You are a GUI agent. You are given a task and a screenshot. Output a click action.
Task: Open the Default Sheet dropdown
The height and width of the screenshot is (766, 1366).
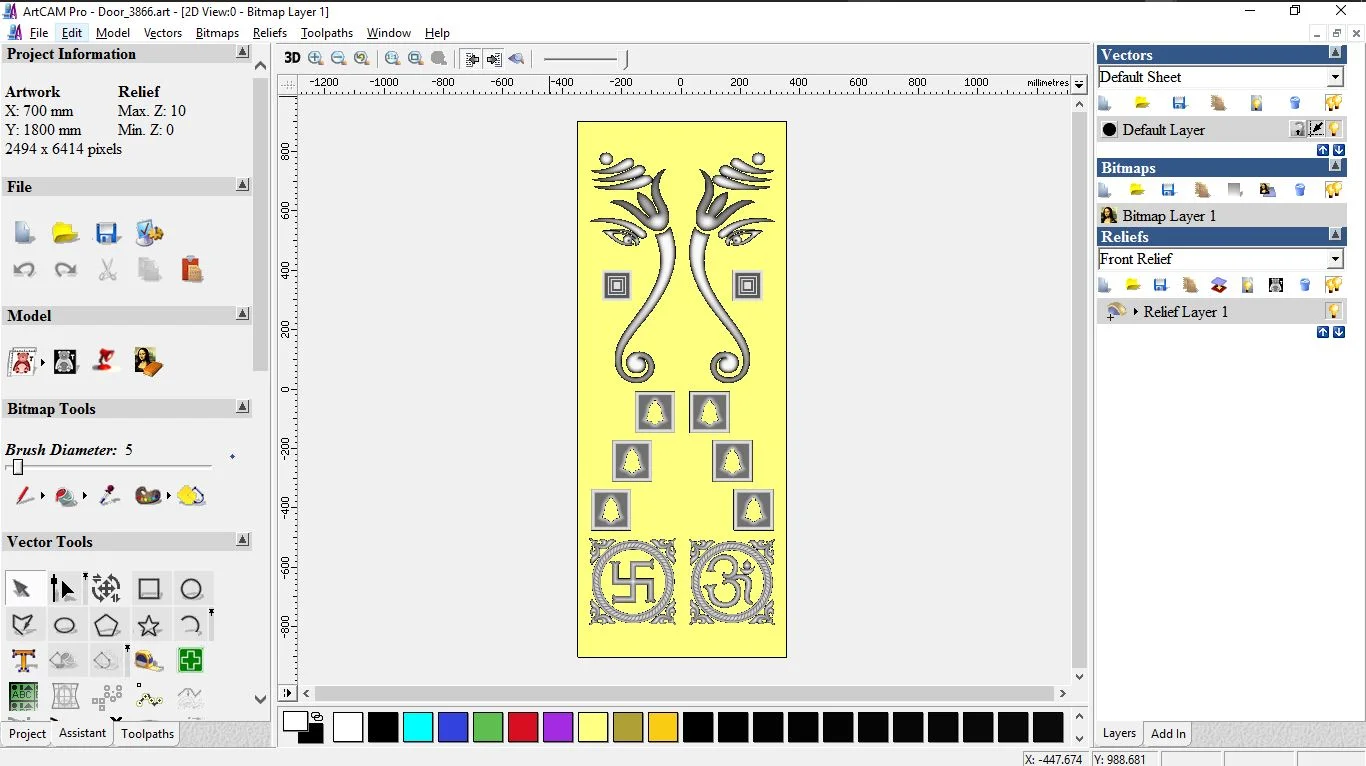[1335, 77]
